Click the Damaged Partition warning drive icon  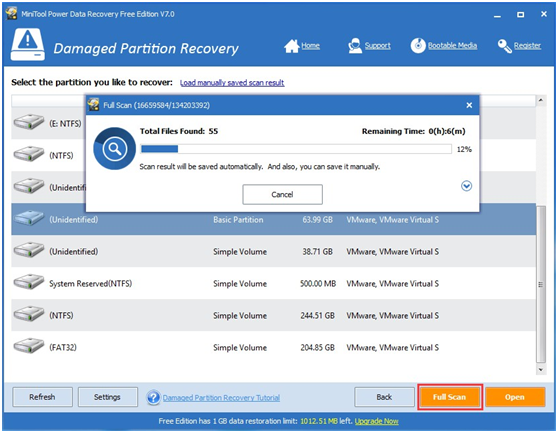28,44
